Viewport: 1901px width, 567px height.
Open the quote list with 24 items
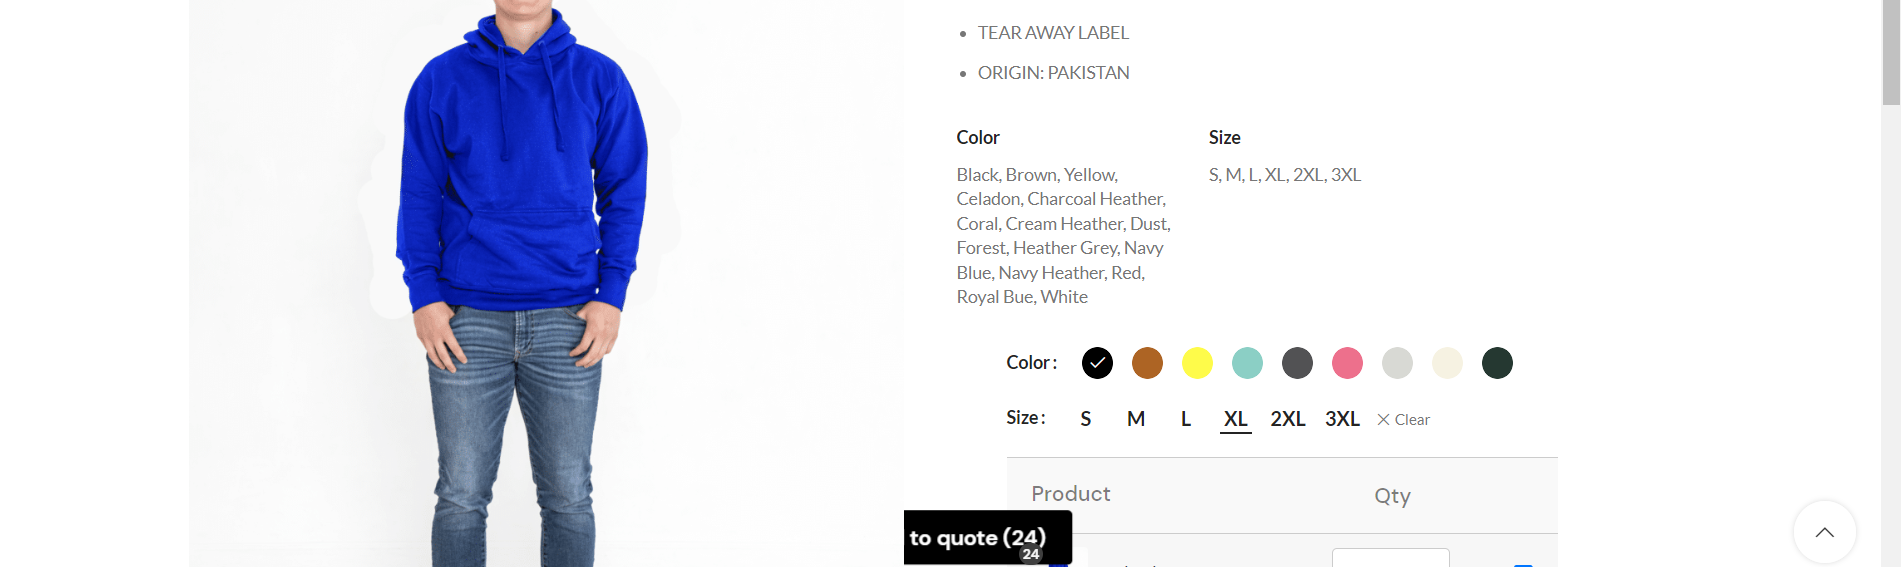tap(988, 538)
